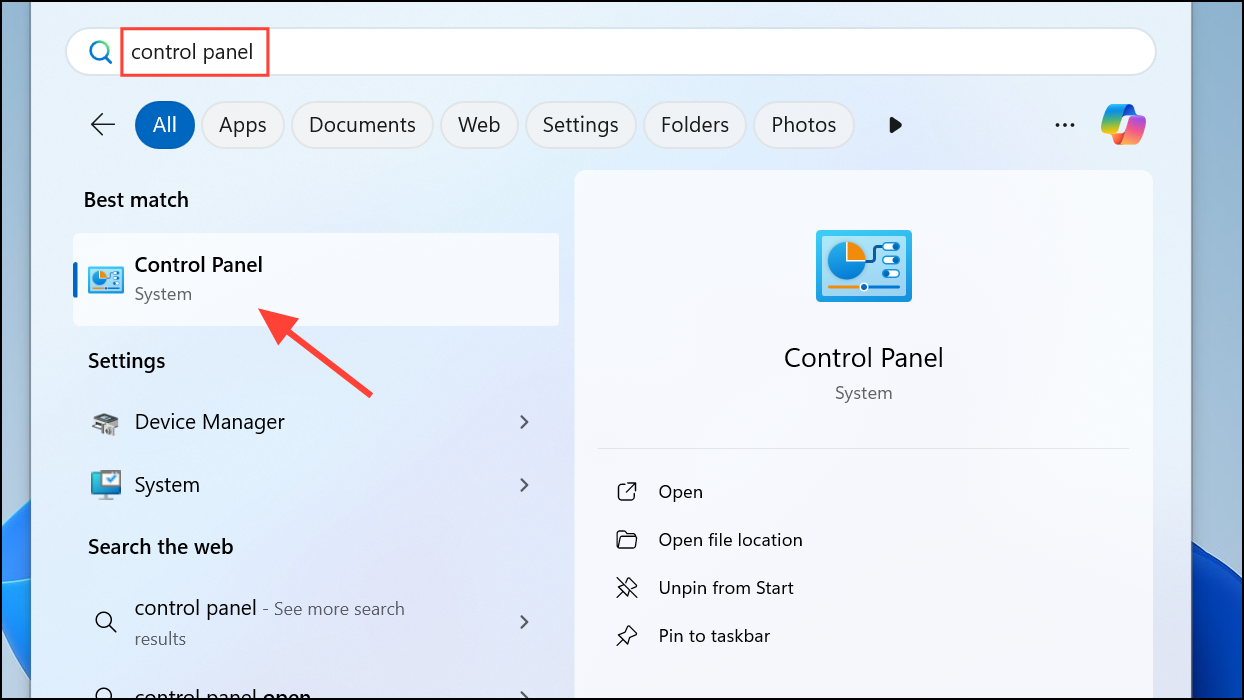This screenshot has height=700, width=1244.
Task: Click the folder icon for file location
Action: pos(627,540)
